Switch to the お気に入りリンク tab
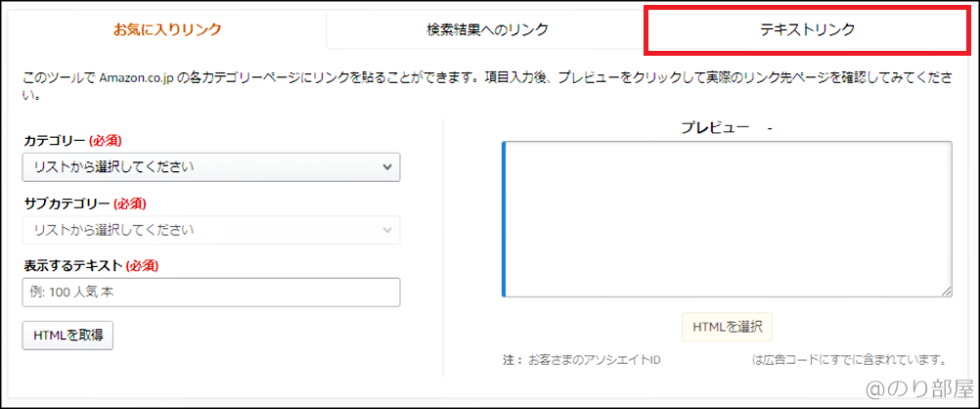This screenshot has height=409, width=980. pyautogui.click(x=167, y=29)
